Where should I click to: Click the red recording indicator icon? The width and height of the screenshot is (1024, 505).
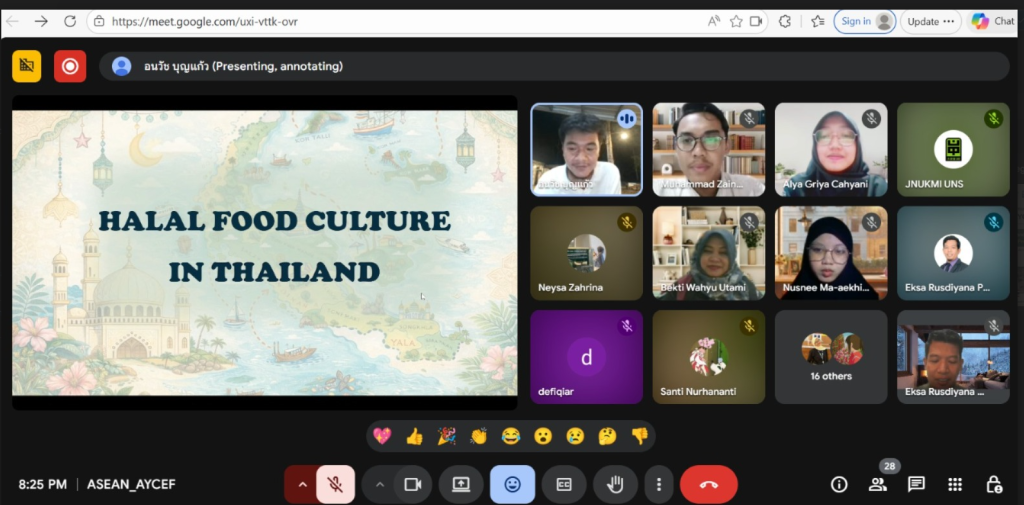click(x=70, y=66)
